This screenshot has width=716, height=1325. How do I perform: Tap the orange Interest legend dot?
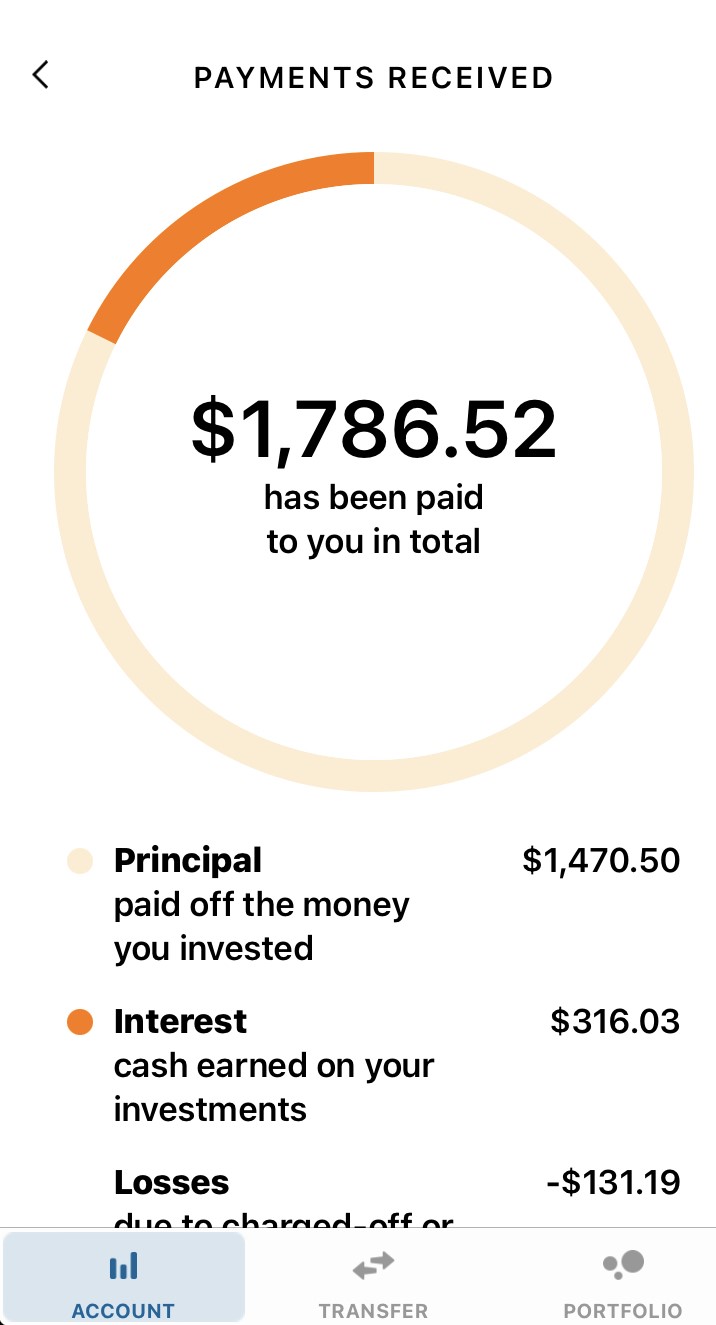(x=78, y=1021)
